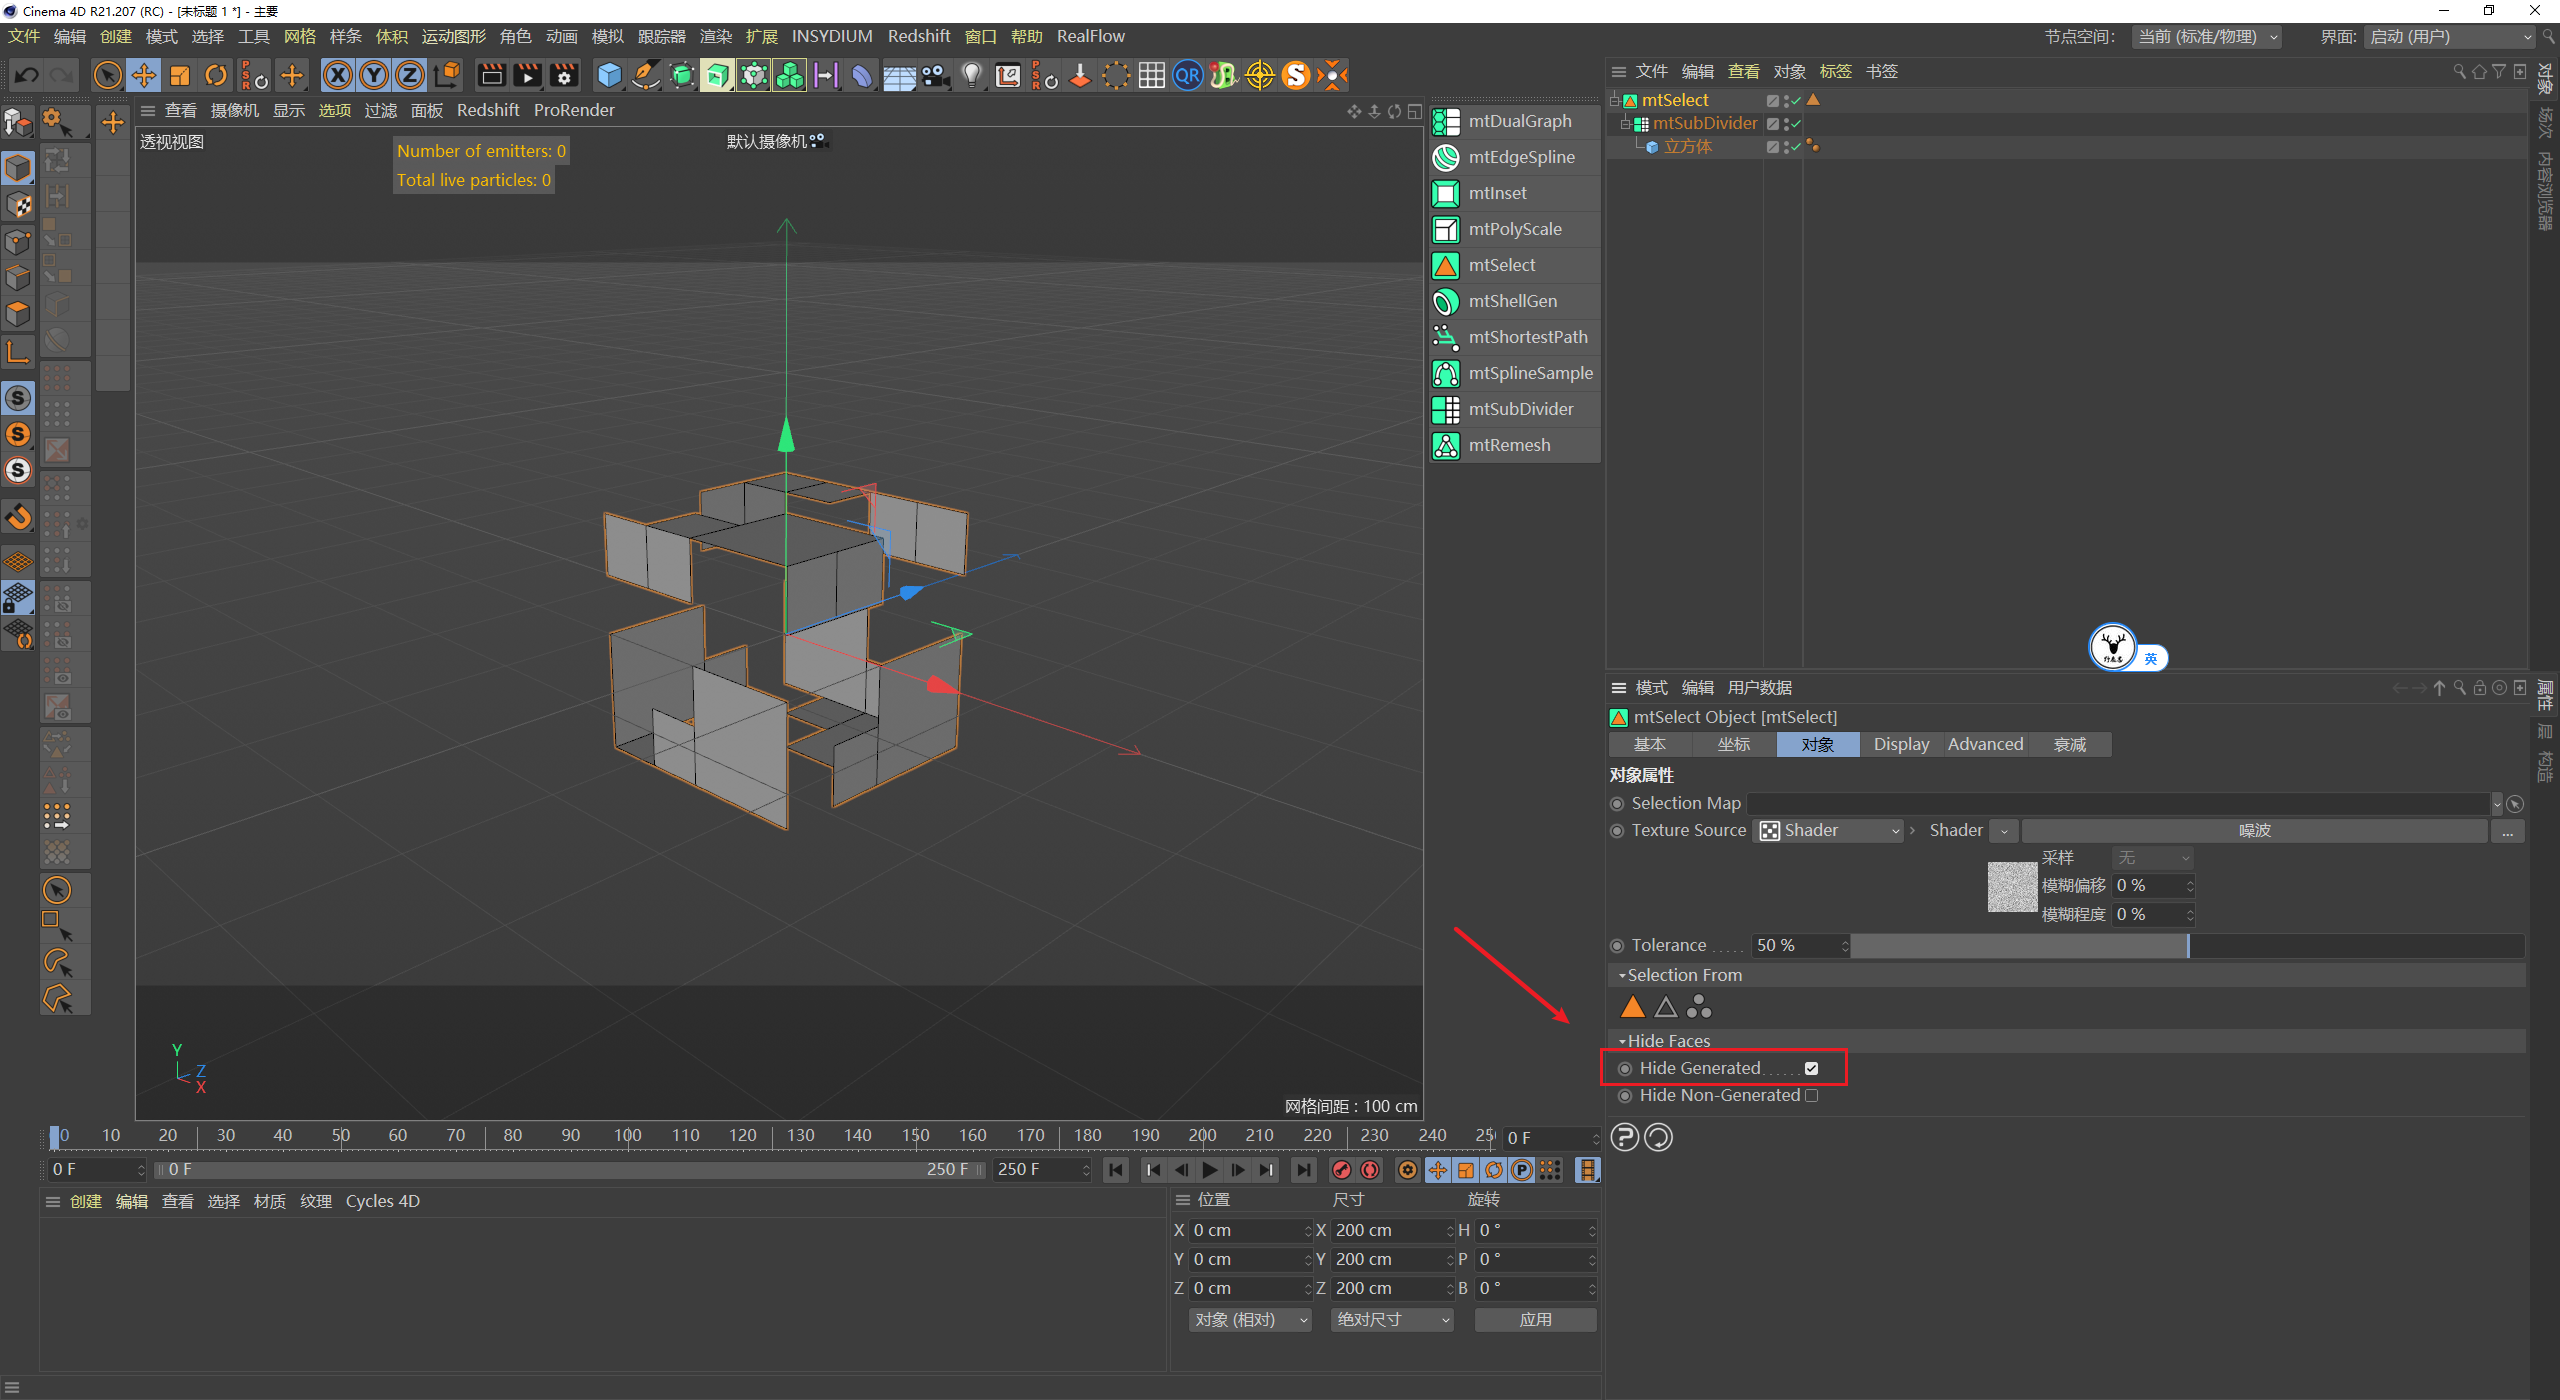The height and width of the screenshot is (1400, 2560).
Task: Click the mtShellGen plugin icon
Action: [1446, 301]
